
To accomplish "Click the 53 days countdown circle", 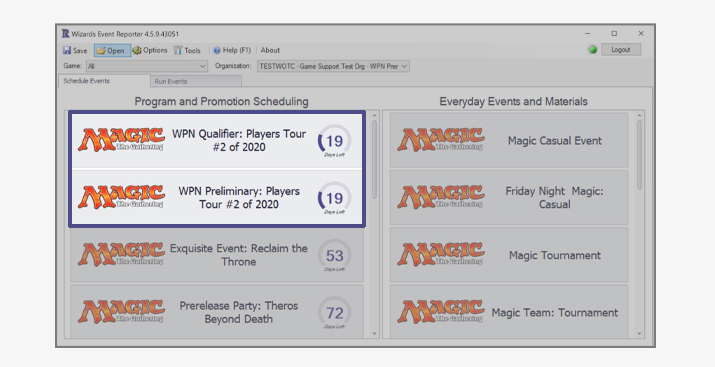I will tap(334, 255).
